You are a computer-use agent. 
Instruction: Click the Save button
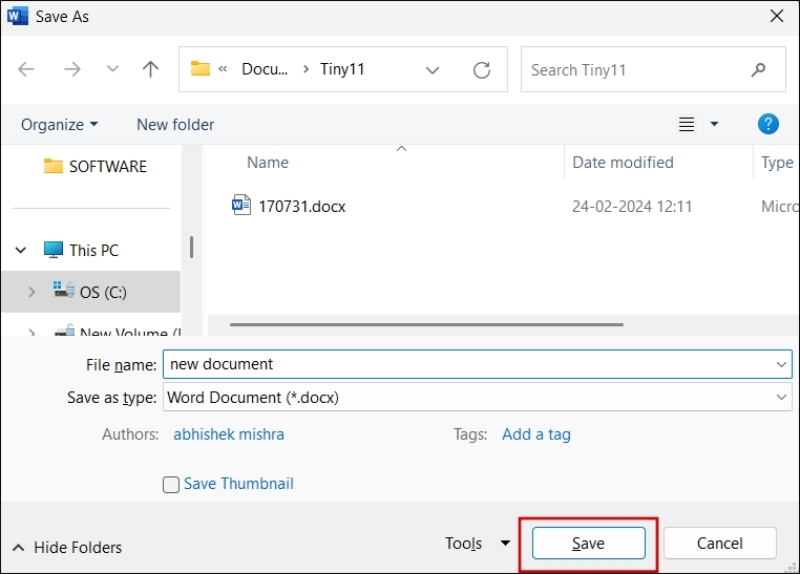click(x=588, y=543)
